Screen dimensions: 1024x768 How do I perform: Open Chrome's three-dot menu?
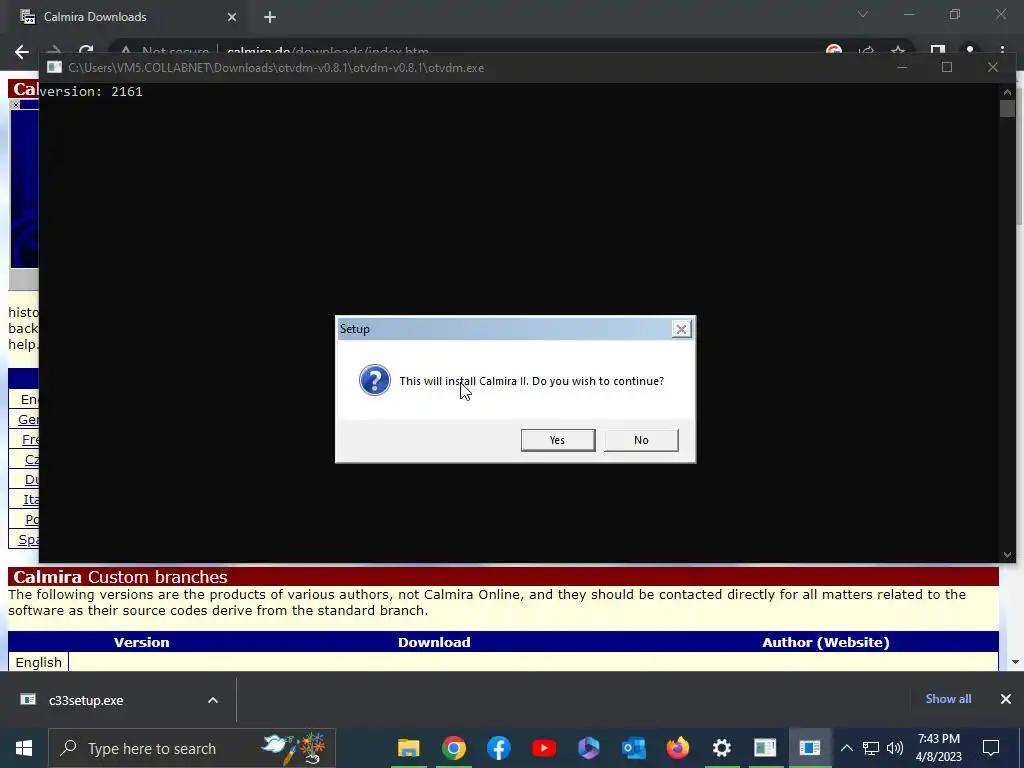1002,52
